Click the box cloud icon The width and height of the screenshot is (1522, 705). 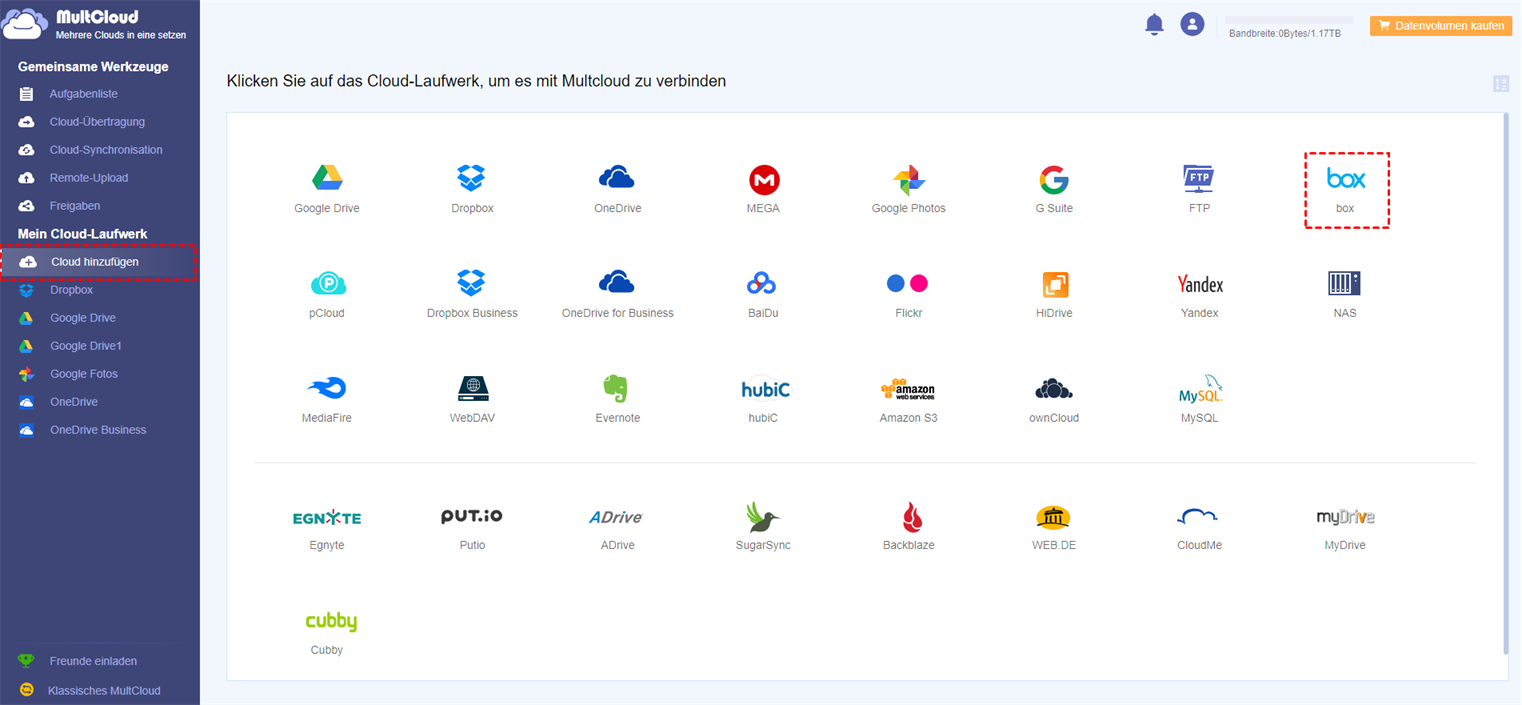pos(1346,179)
